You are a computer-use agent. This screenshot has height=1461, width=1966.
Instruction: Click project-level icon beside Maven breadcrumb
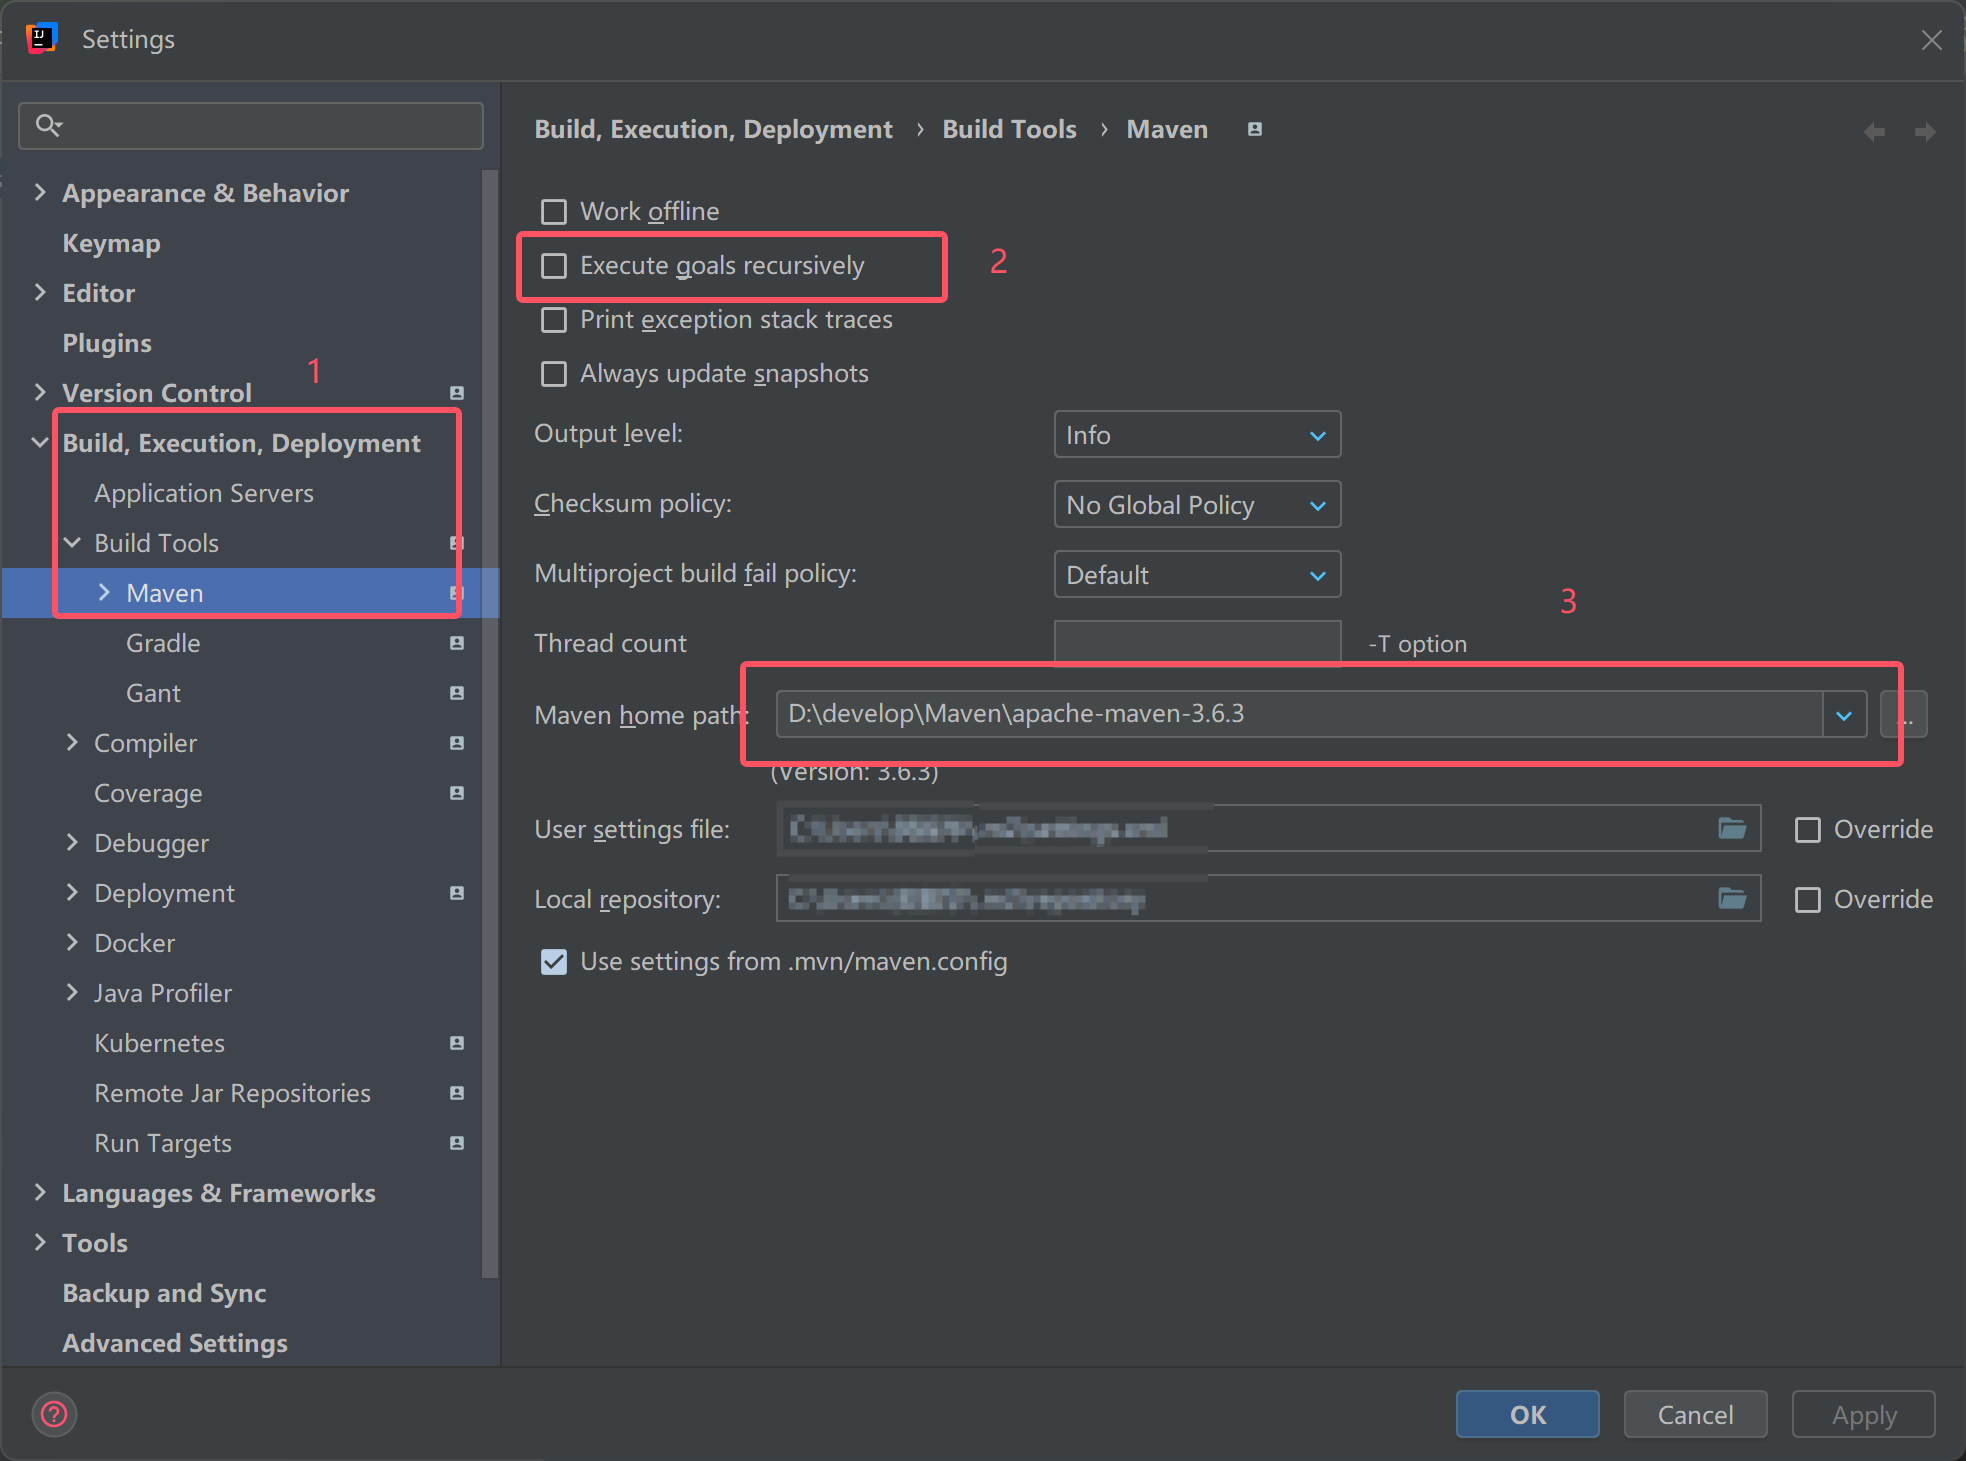pos(1254,129)
